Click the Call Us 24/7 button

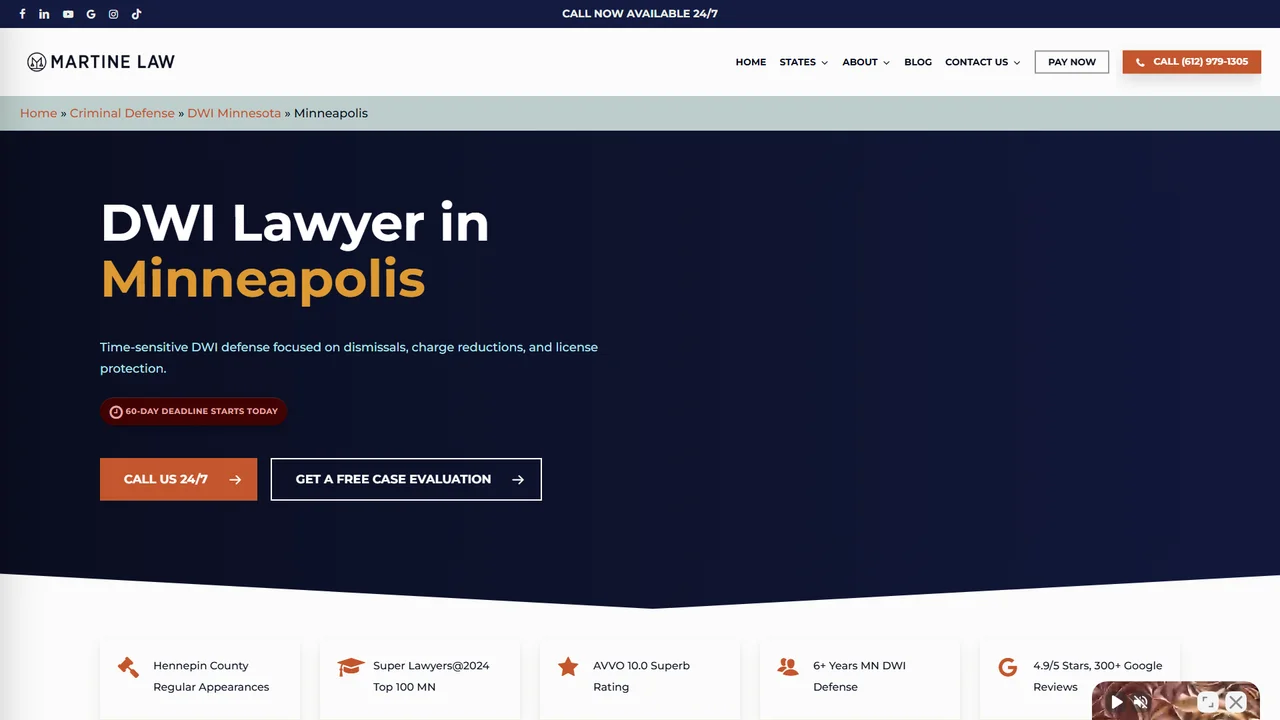pos(178,479)
